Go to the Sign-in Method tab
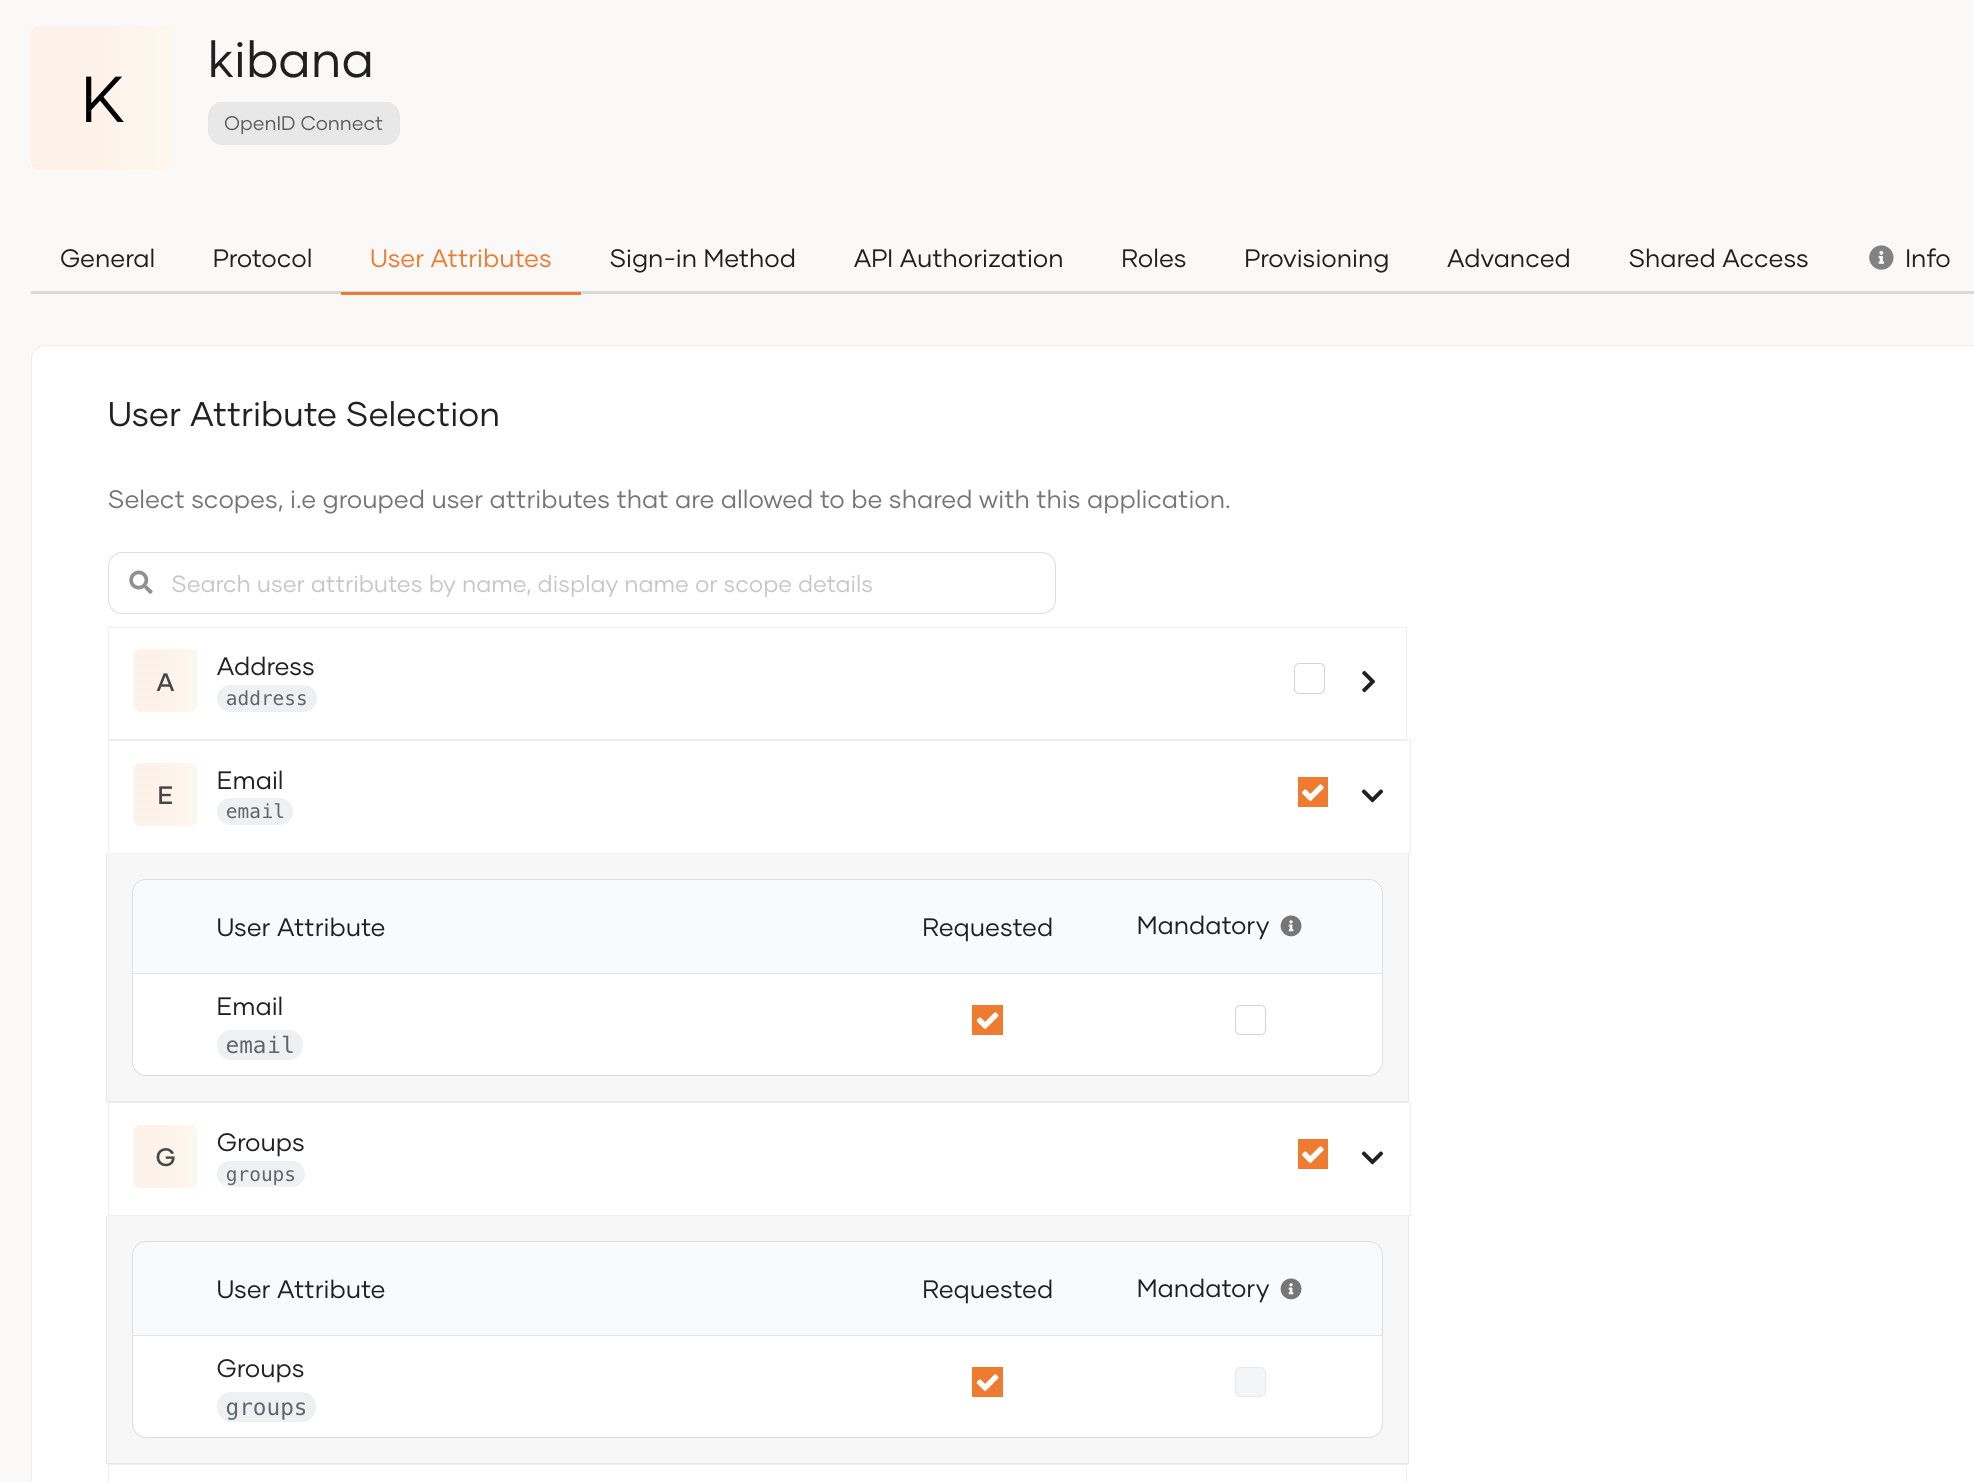Image resolution: width=1974 pixels, height=1482 pixels. coord(702,258)
